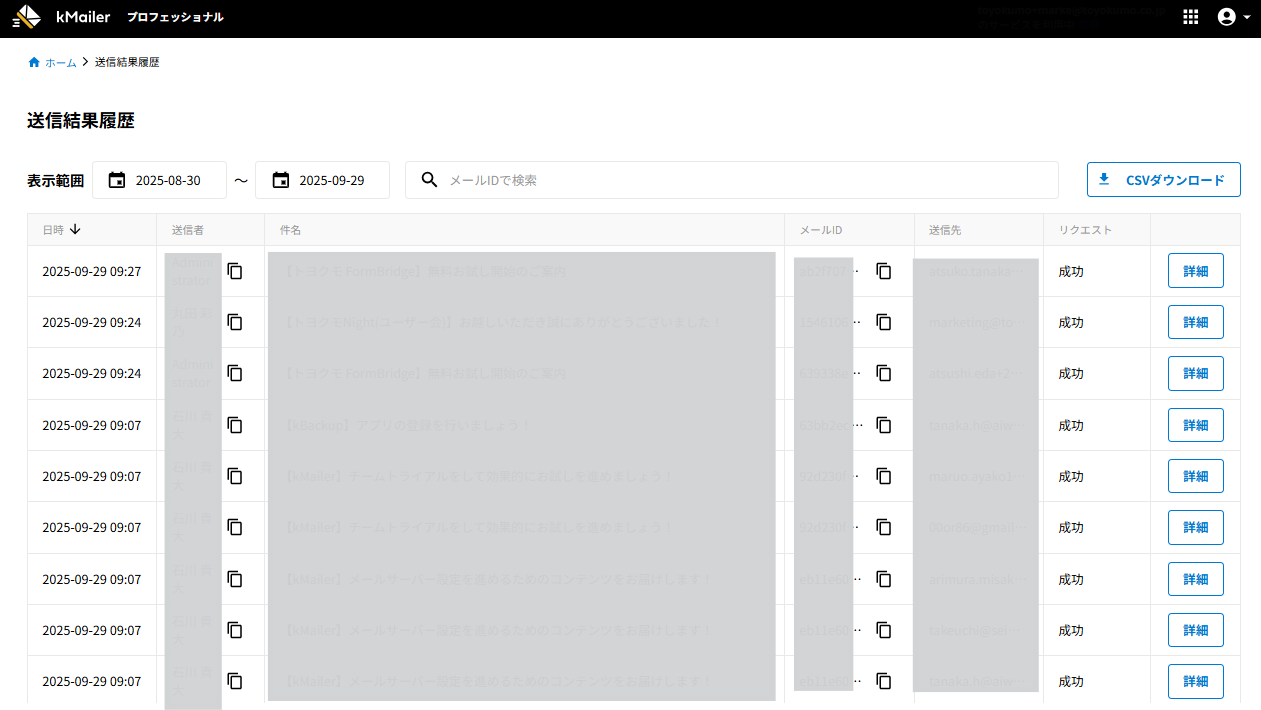Click the kMailer logo icon
This screenshot has height=710, width=1261.
point(27,17)
